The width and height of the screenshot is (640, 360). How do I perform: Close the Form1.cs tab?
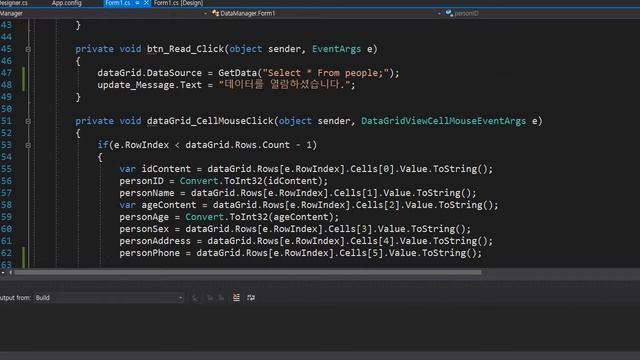[x=146, y=3]
